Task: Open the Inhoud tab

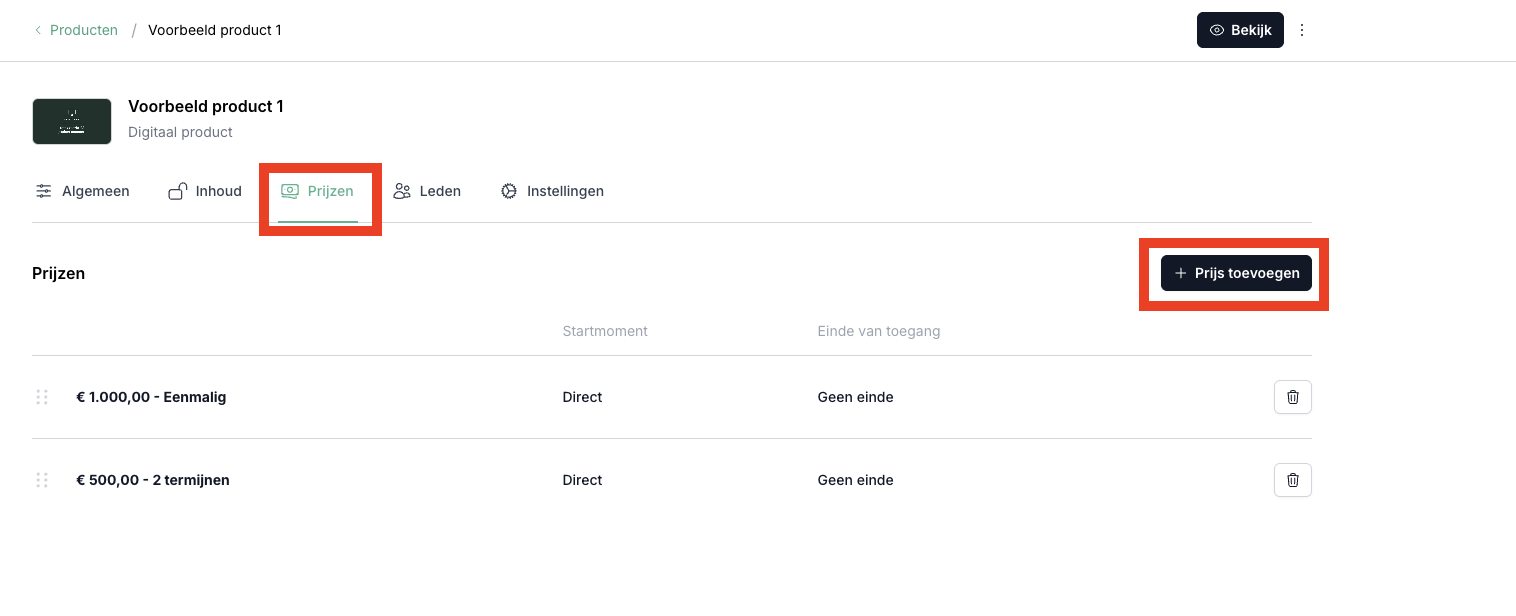Action: pos(218,191)
